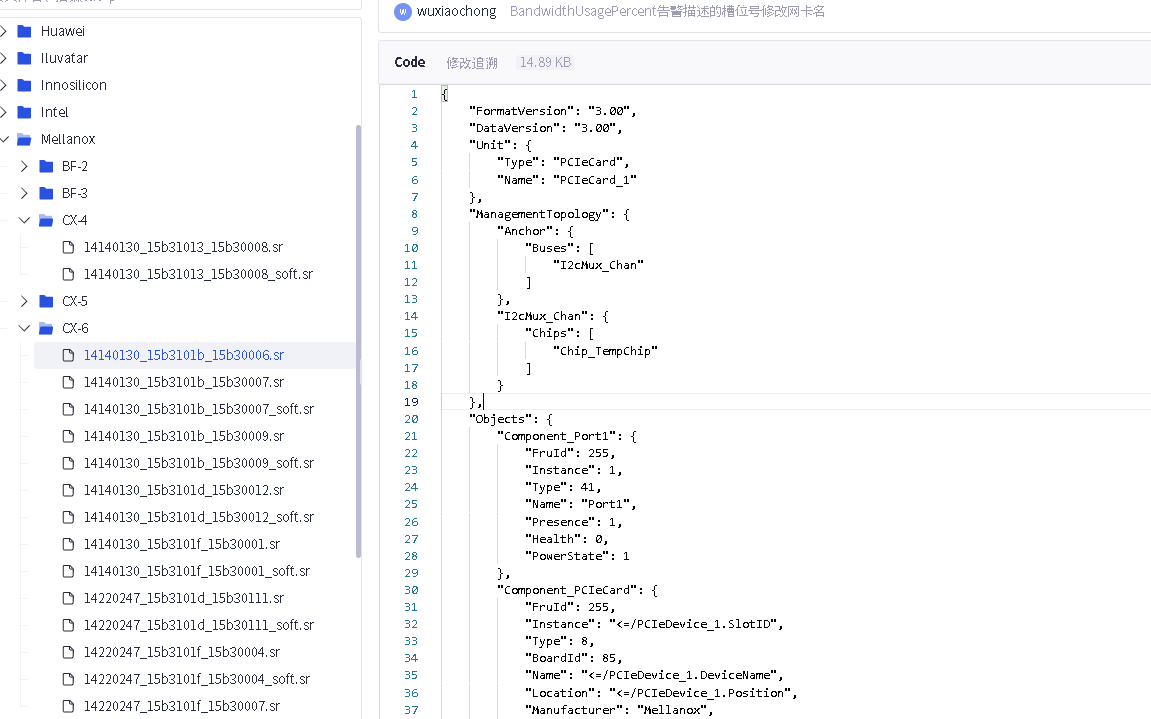The image size is (1151, 719).
Task: Click the BF-2 folder icon
Action: 46,166
